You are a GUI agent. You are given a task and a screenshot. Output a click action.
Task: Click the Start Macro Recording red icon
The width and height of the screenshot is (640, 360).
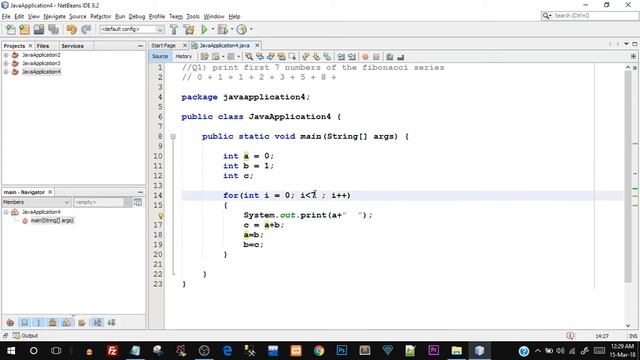coord(365,57)
